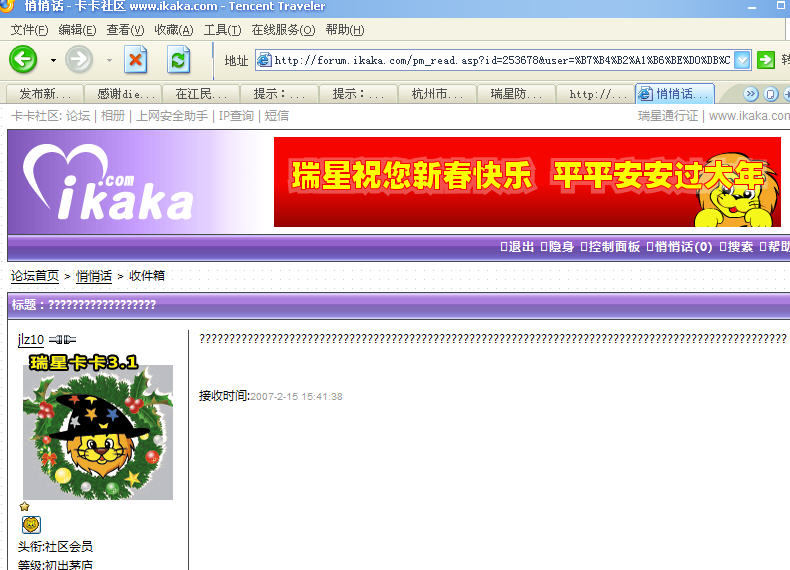Open 悄悄话(0) in the purple bar
Image resolution: width=790 pixels, height=570 pixels.
click(x=683, y=247)
